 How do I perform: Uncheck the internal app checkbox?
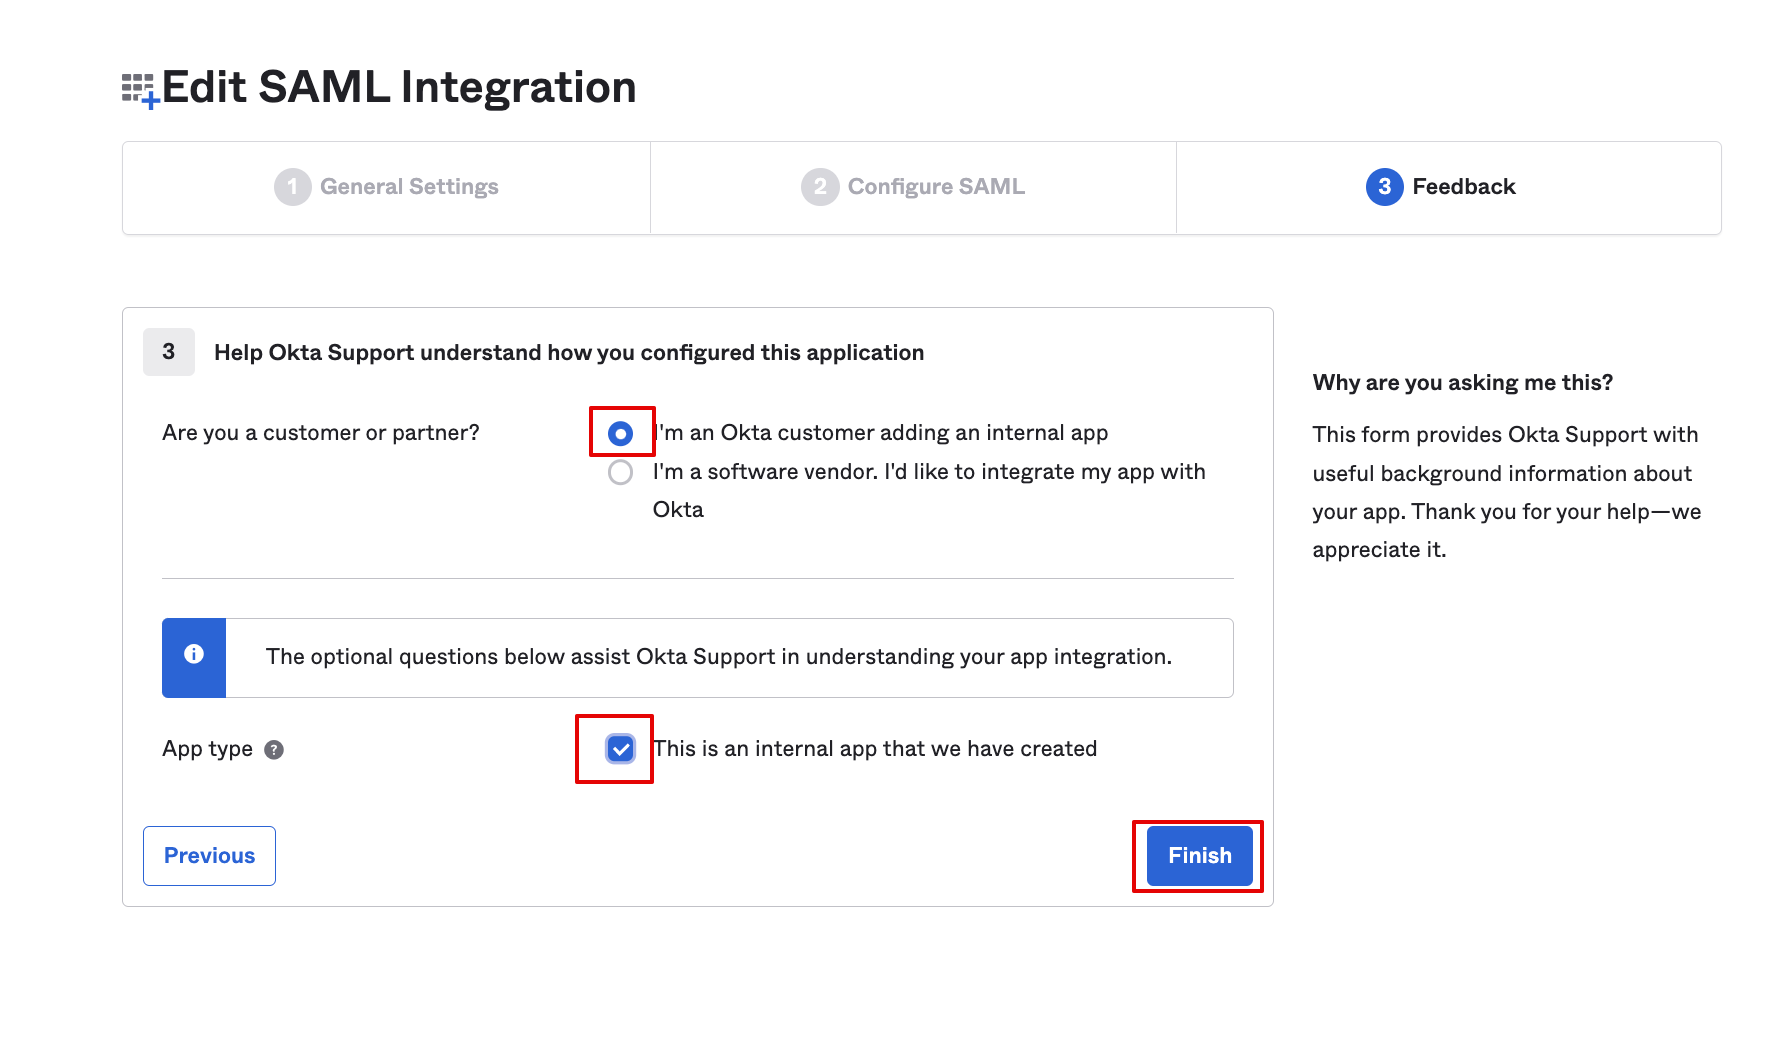click(620, 749)
